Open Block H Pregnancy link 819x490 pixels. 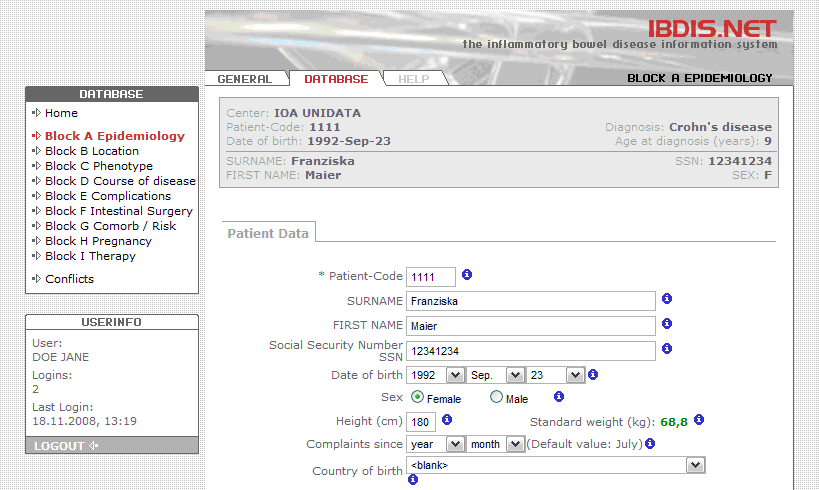(x=98, y=241)
